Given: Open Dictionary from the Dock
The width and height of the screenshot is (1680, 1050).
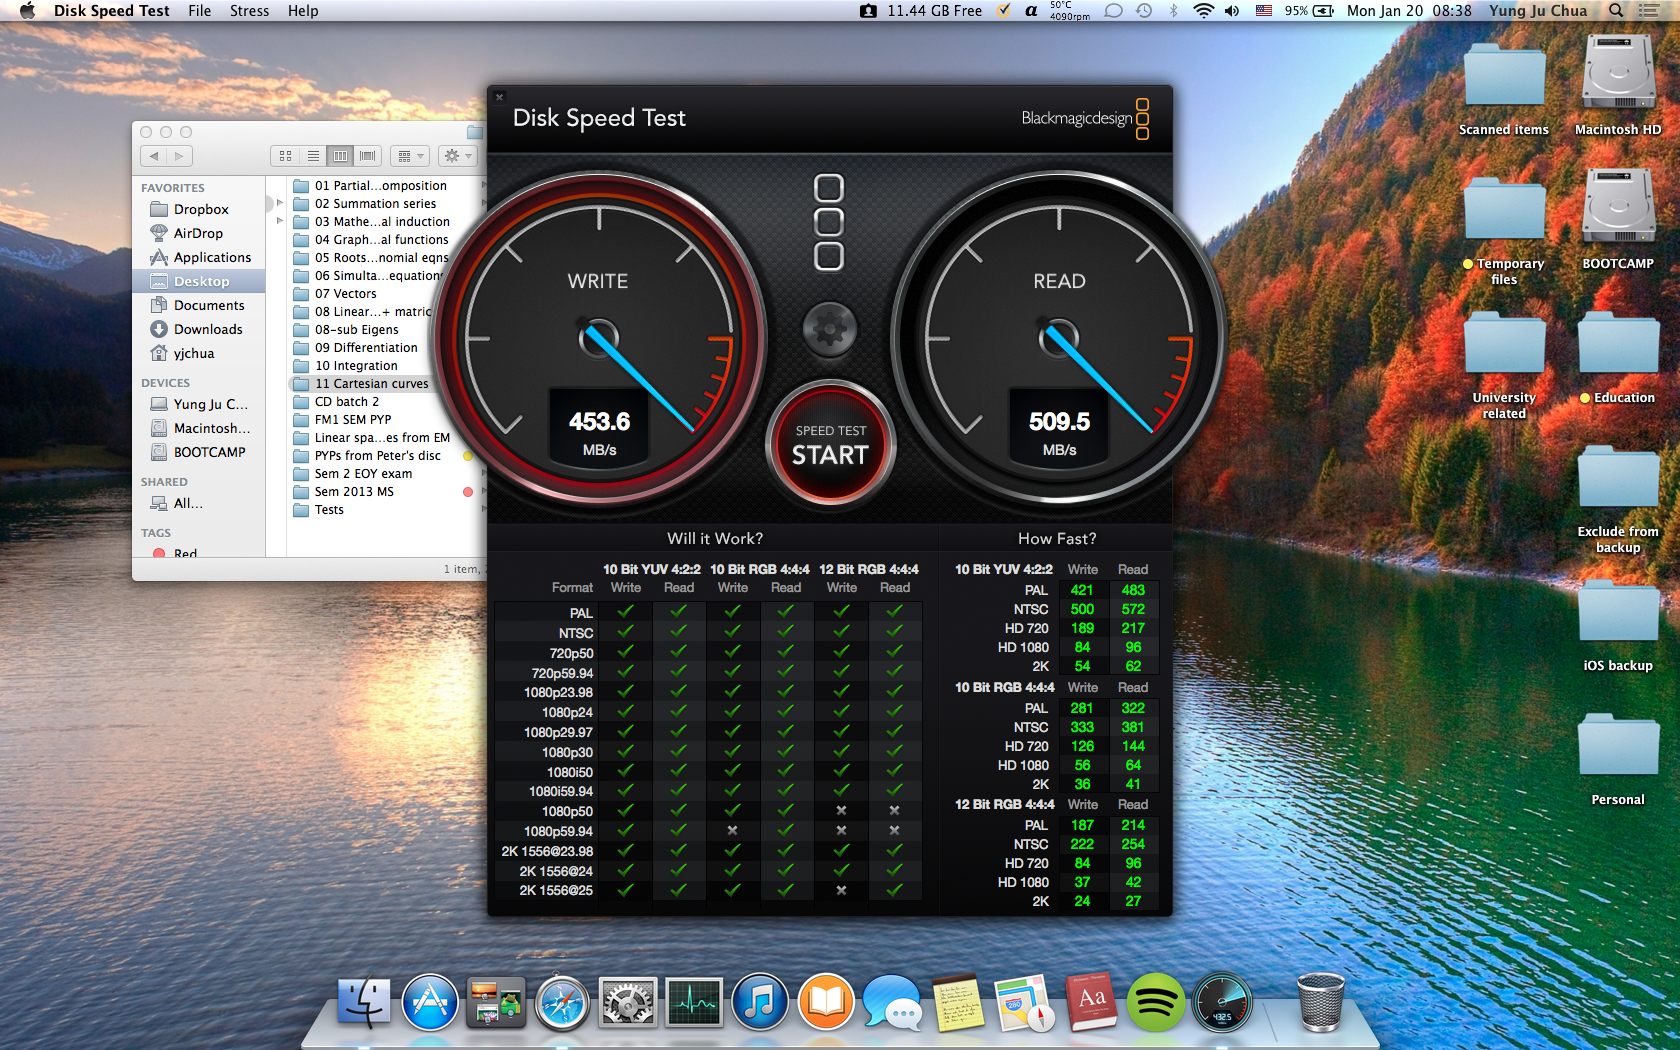Looking at the screenshot, I should pyautogui.click(x=1090, y=1002).
